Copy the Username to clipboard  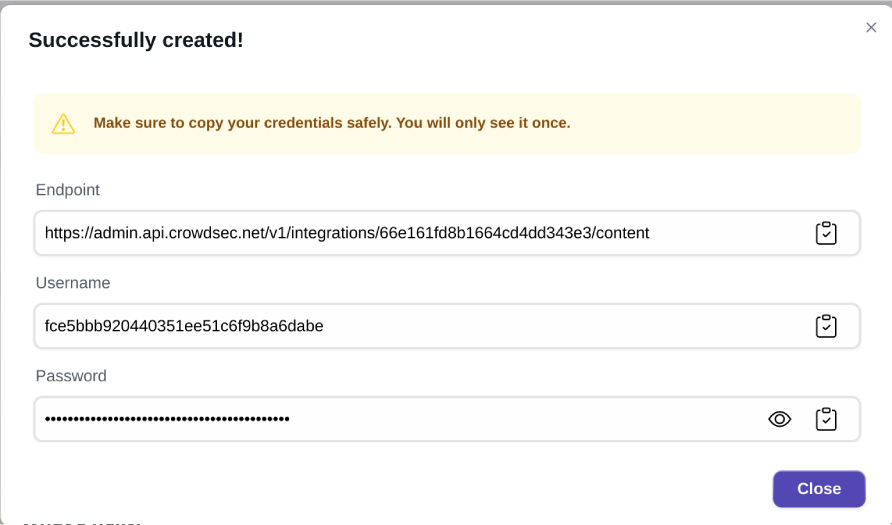click(x=826, y=326)
